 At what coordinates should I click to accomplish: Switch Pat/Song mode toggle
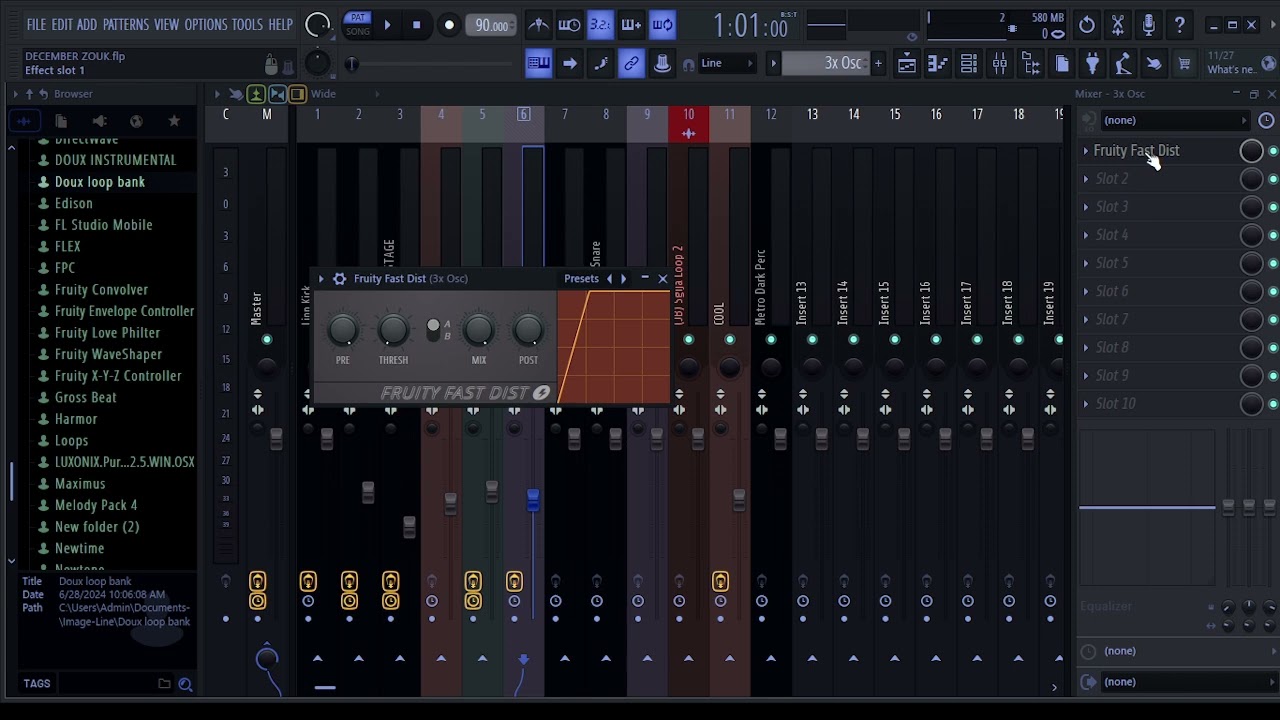point(357,25)
